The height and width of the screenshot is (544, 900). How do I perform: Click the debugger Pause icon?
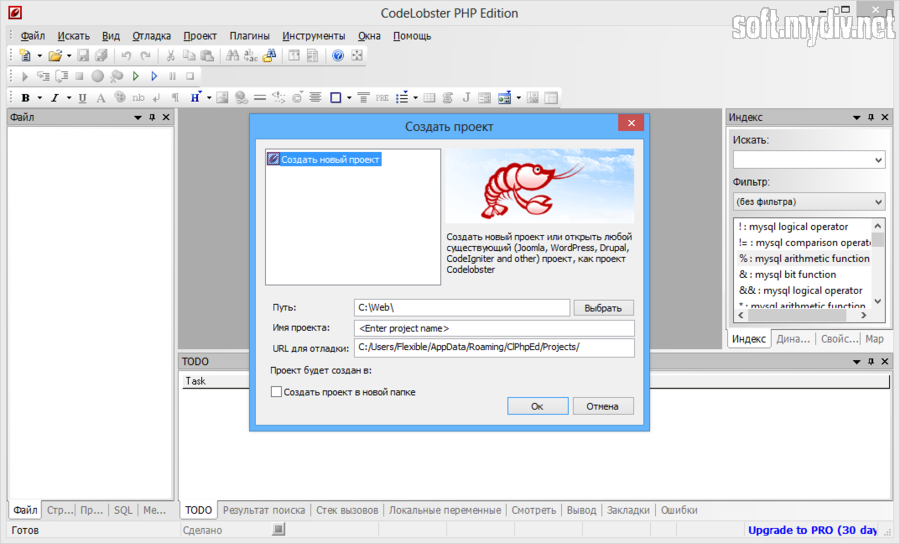click(172, 76)
